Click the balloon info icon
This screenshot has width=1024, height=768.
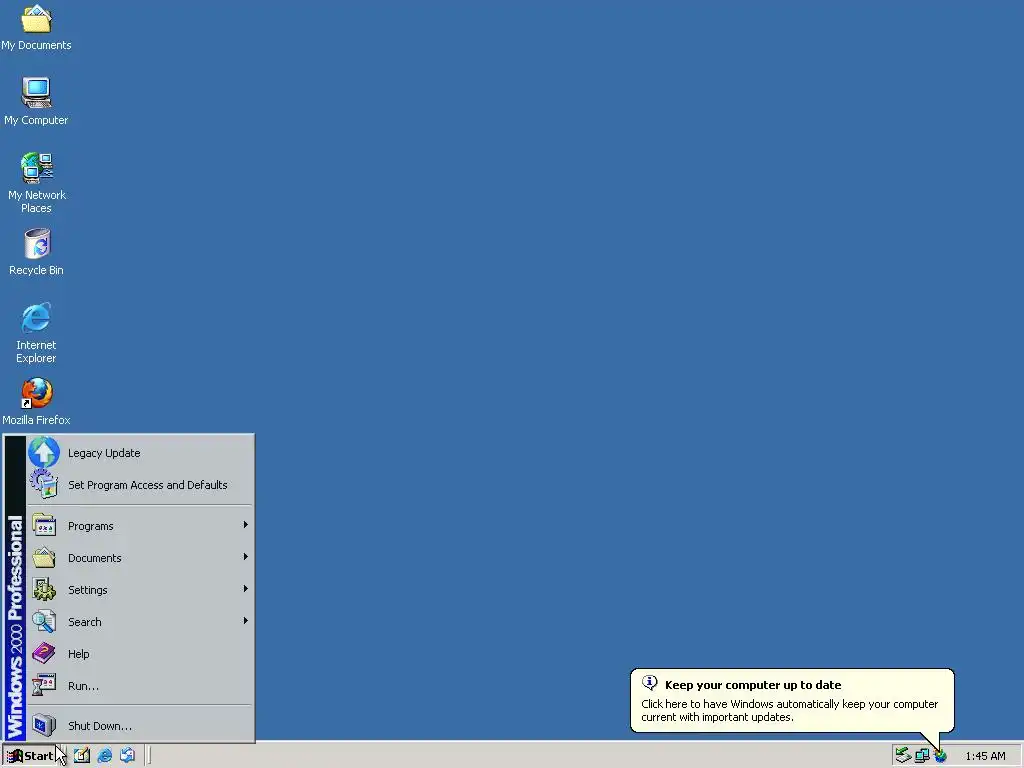650,682
